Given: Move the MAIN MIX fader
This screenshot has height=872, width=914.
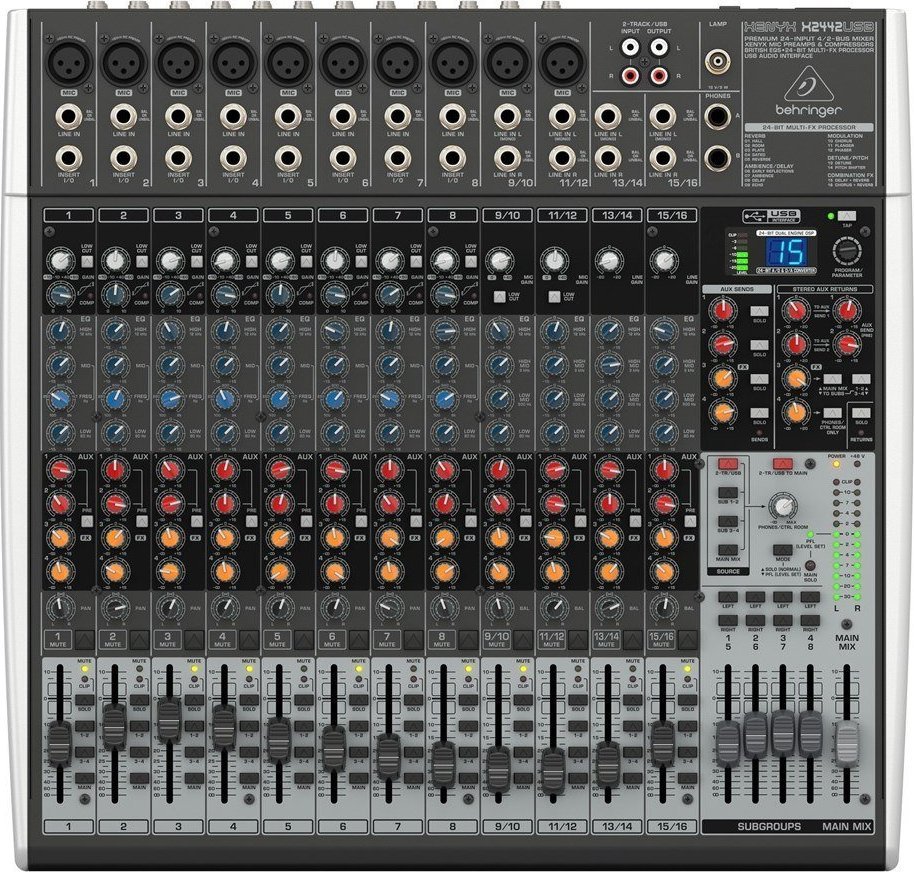Looking at the screenshot, I should tap(847, 745).
